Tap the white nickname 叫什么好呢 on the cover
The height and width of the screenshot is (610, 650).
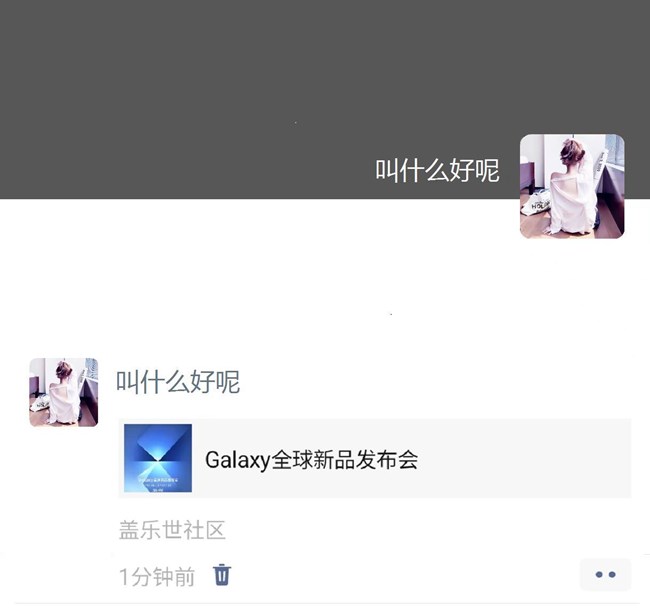click(437, 170)
